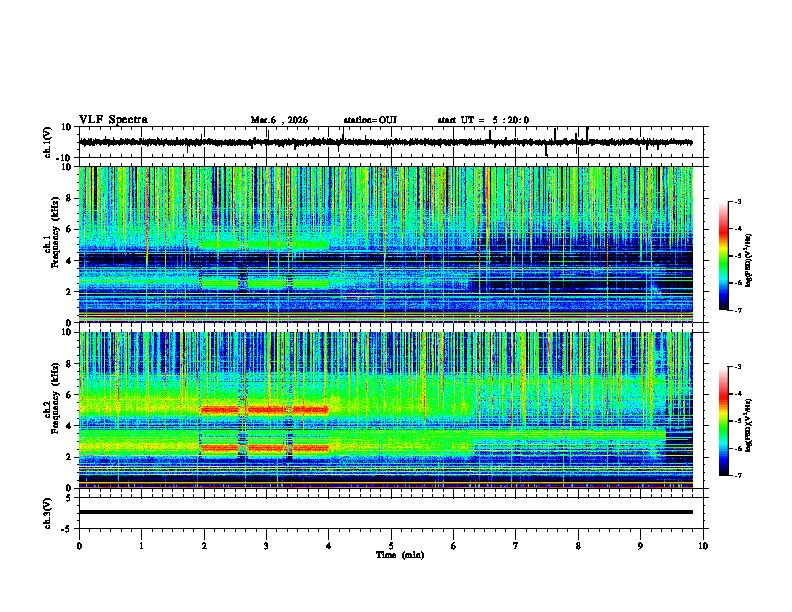This screenshot has height=612, width=792.
Task: Click time axis tick label "2"
Action: [x=204, y=546]
